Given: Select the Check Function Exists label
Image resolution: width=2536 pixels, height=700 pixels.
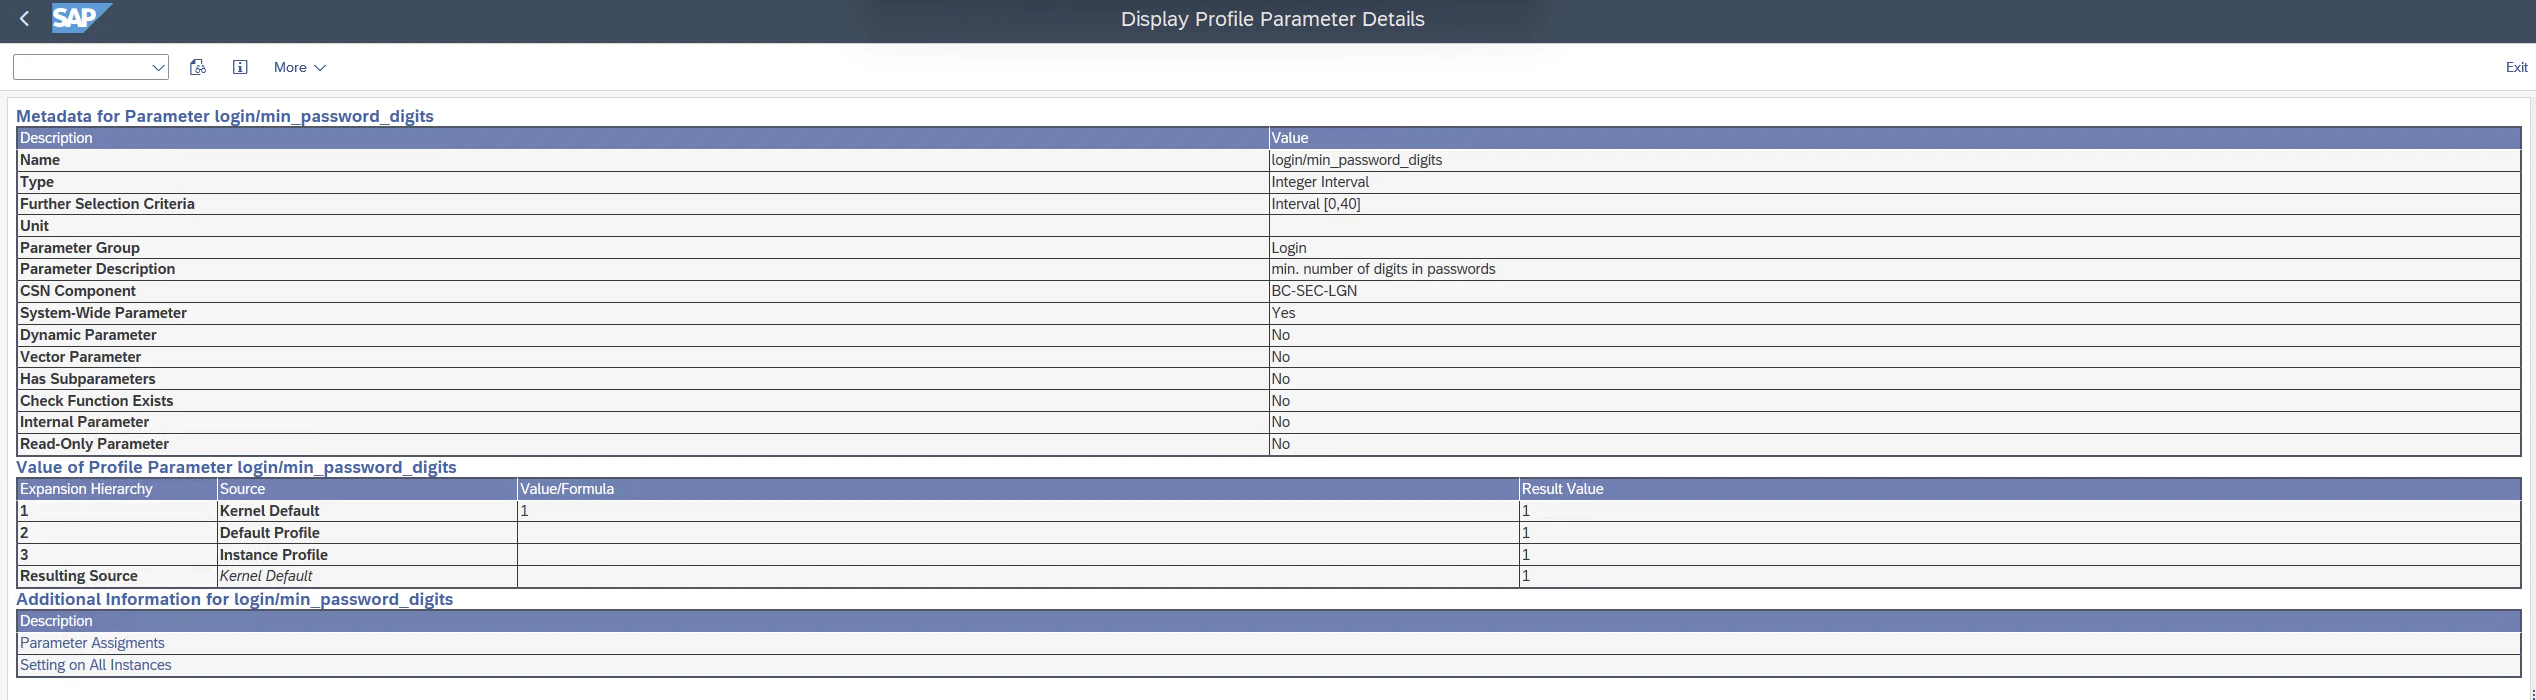Looking at the screenshot, I should point(96,401).
